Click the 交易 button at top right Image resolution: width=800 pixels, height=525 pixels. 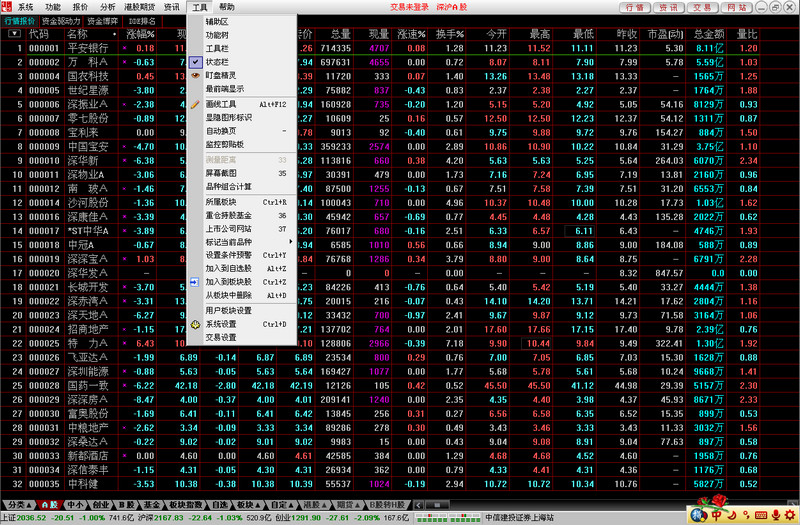click(x=703, y=7)
